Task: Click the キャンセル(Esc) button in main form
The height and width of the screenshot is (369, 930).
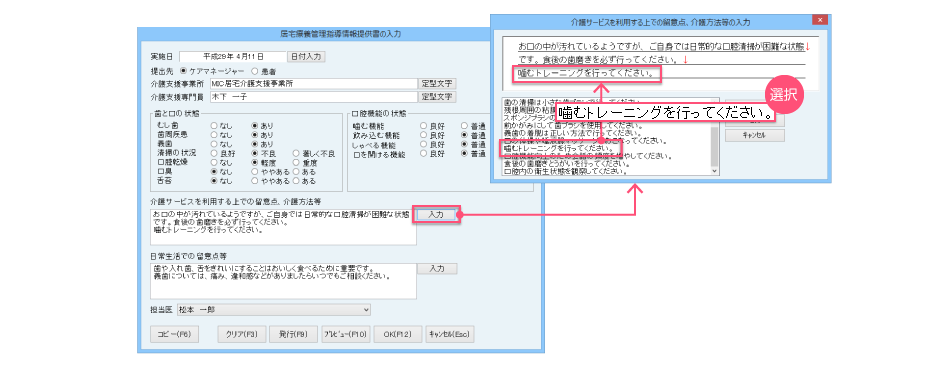Action: coord(450,335)
